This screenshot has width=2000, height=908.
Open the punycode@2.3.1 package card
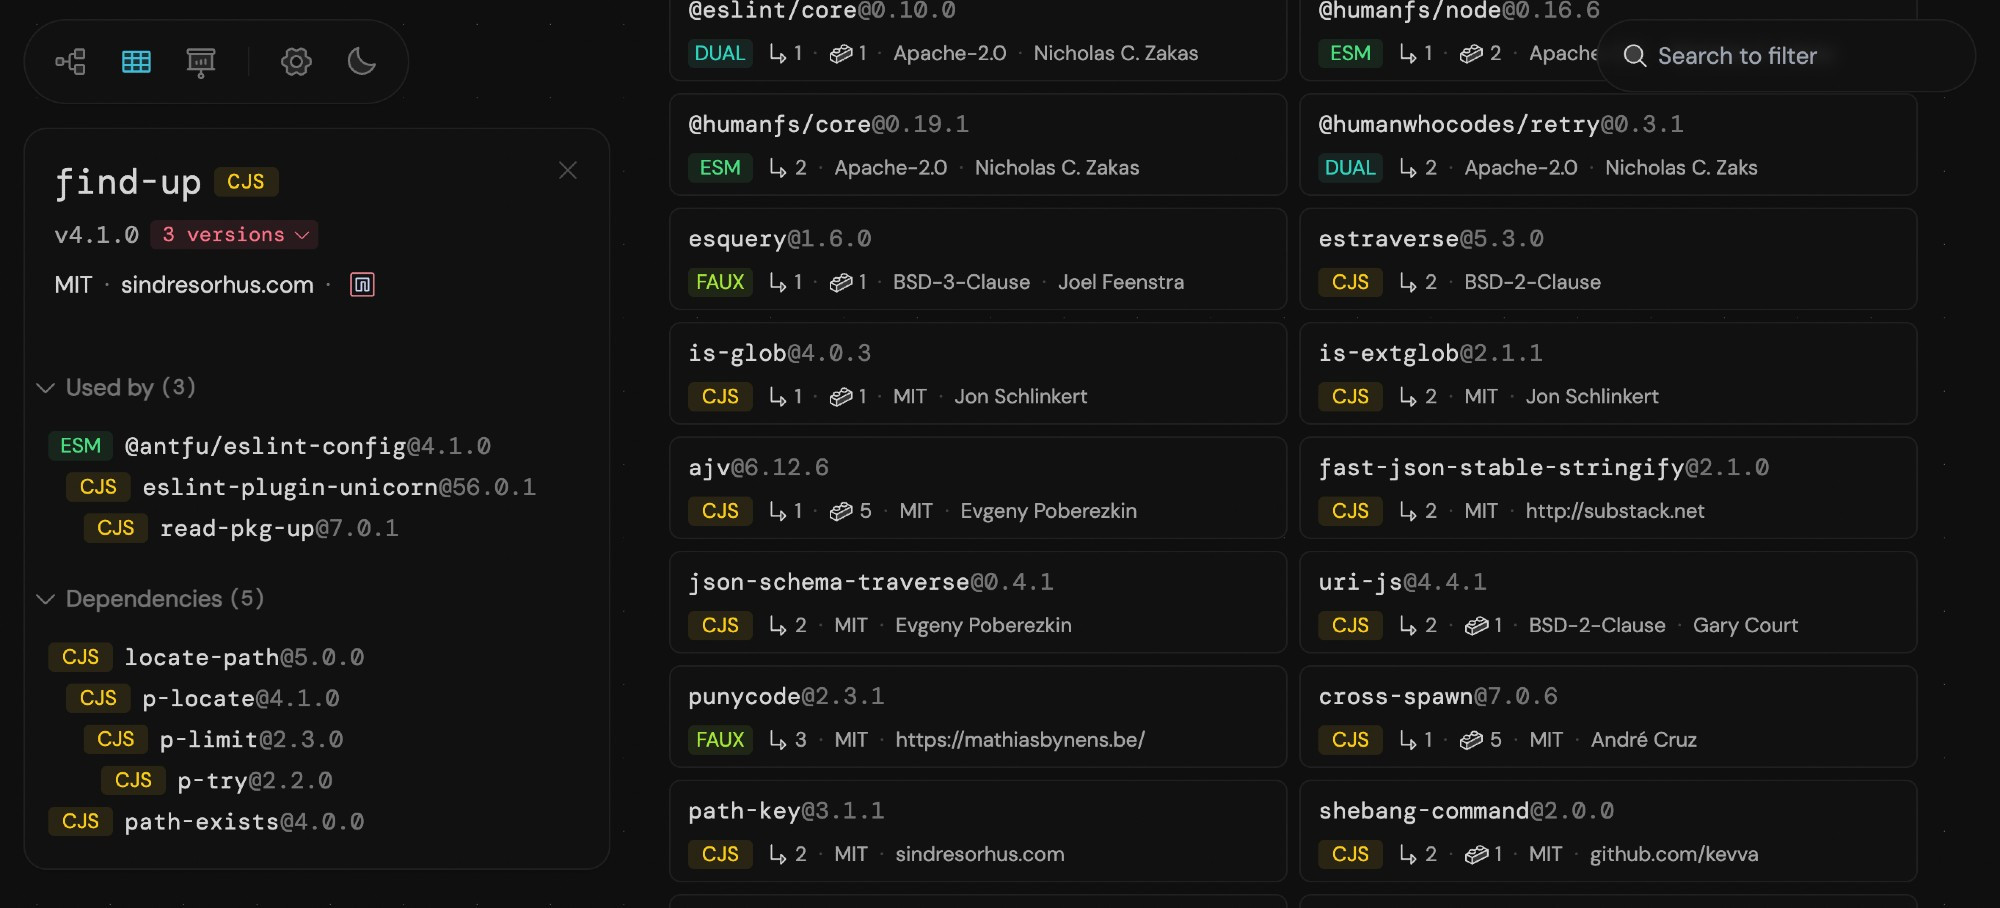(x=977, y=716)
